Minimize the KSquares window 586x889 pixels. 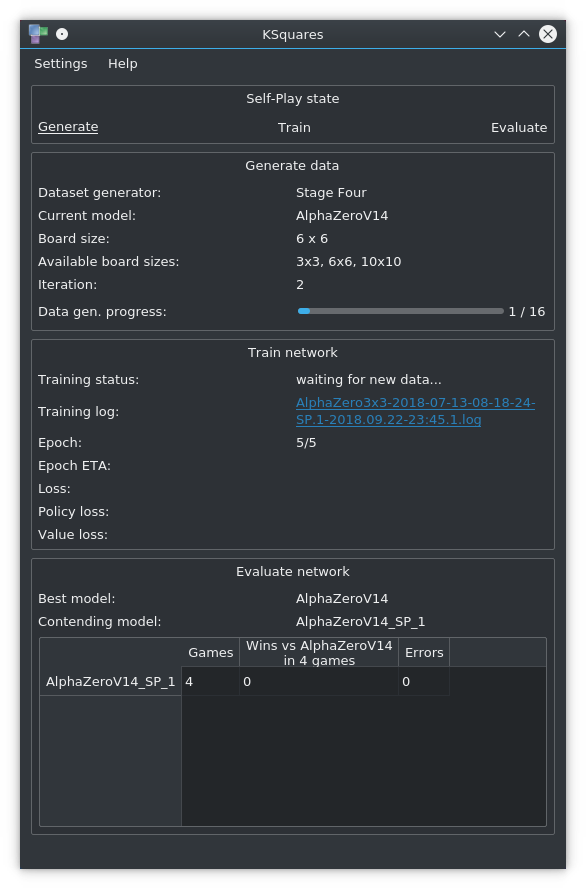pos(500,35)
